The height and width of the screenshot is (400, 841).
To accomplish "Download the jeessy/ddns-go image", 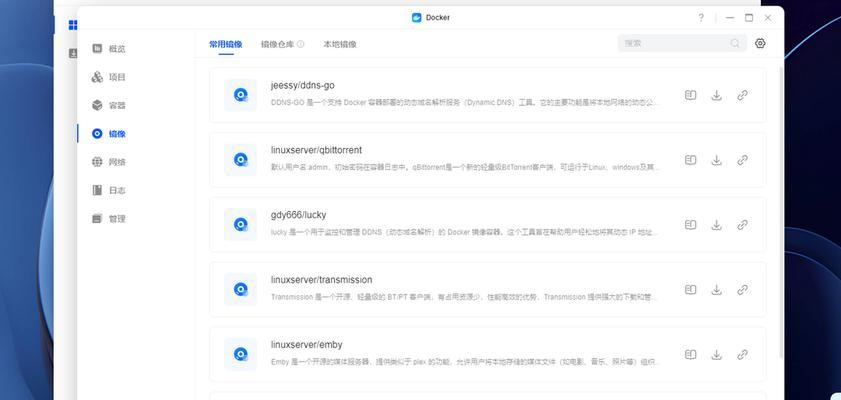I will pos(716,95).
